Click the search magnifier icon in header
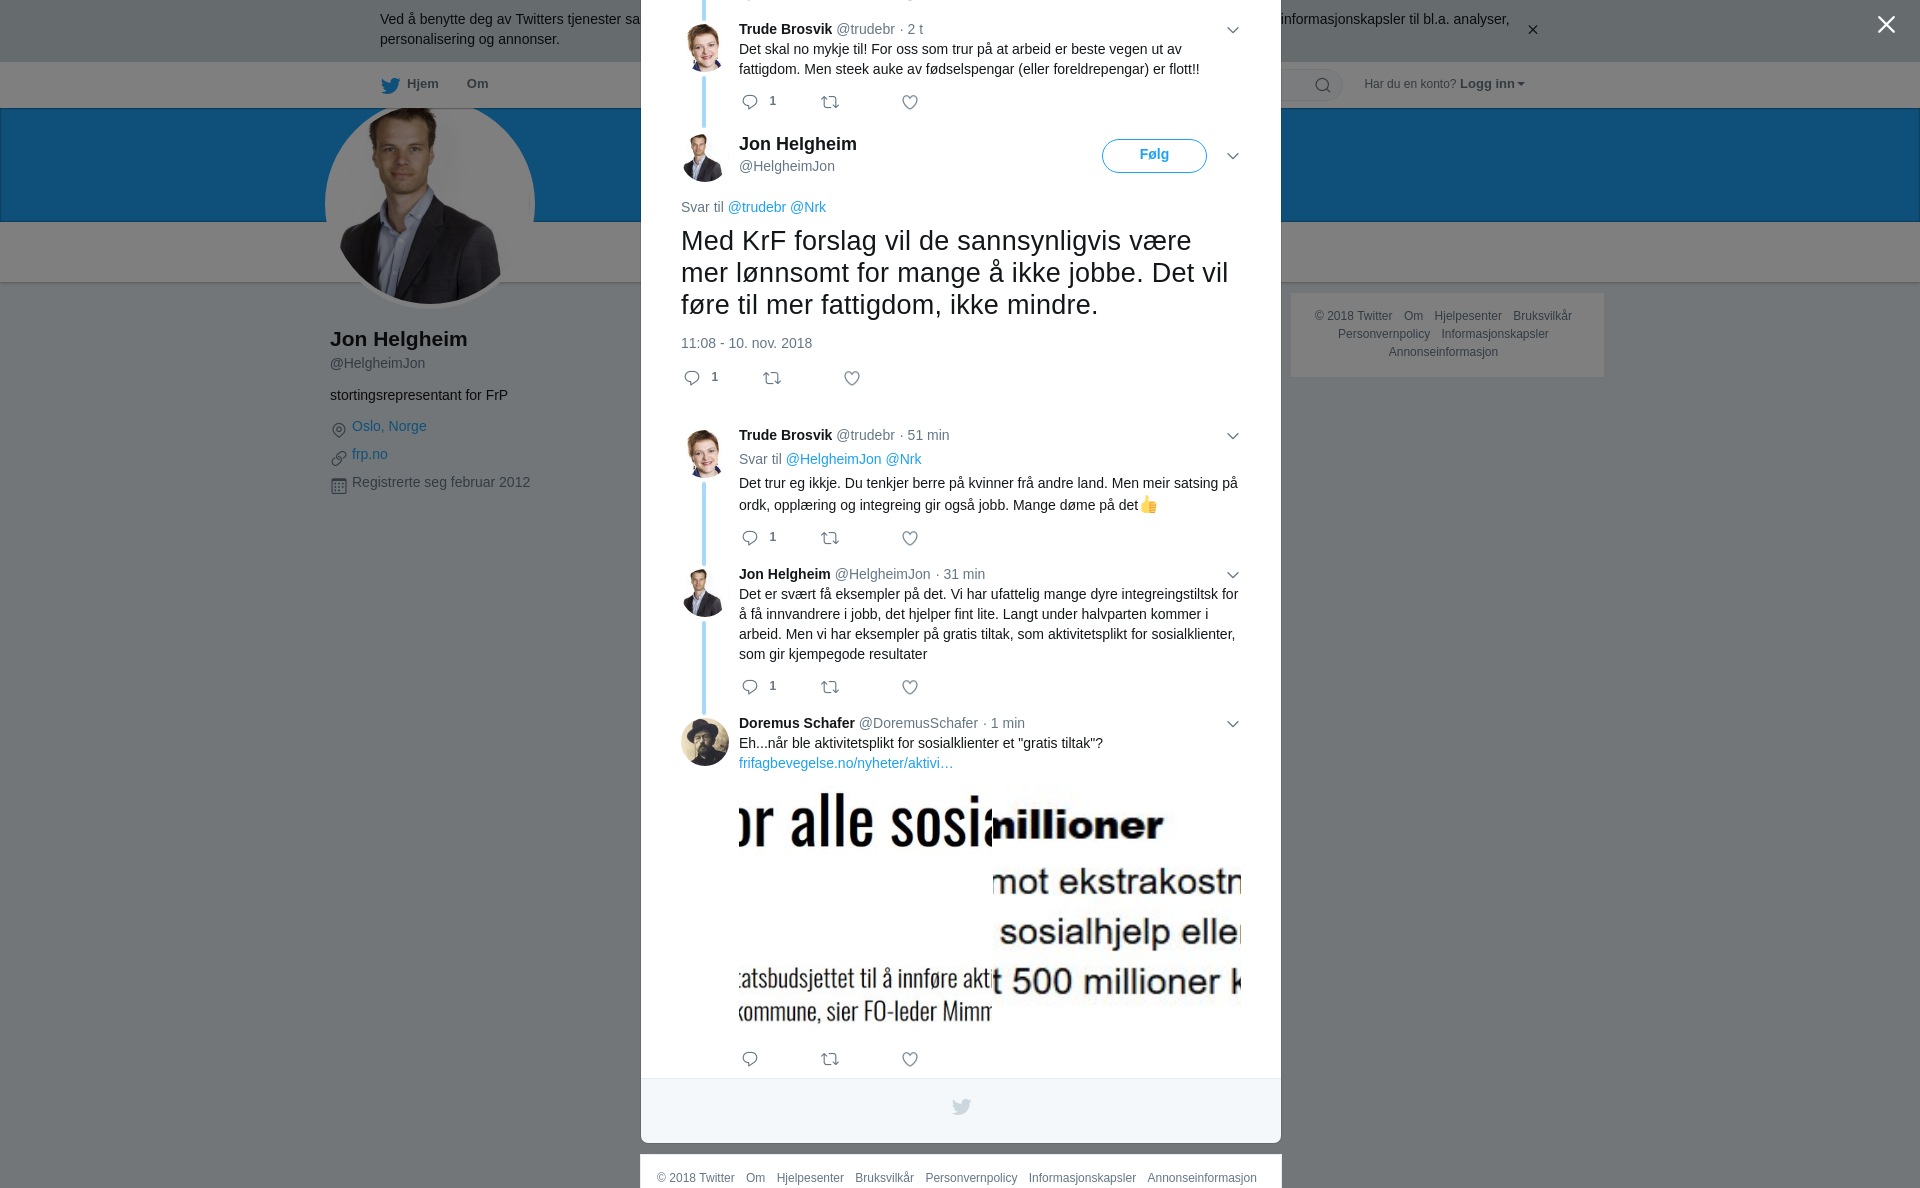This screenshot has height=1188, width=1920. click(x=1323, y=85)
